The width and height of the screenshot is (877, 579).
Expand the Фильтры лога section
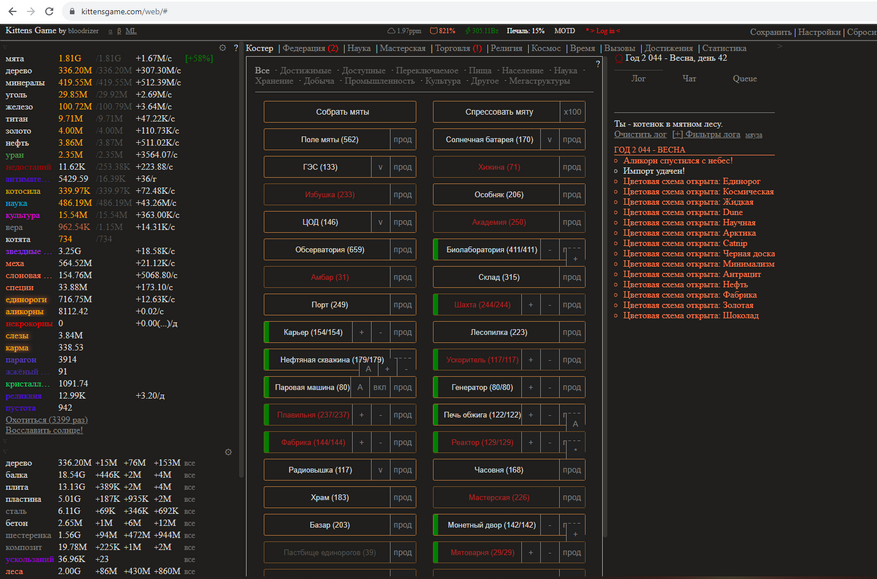[706, 134]
